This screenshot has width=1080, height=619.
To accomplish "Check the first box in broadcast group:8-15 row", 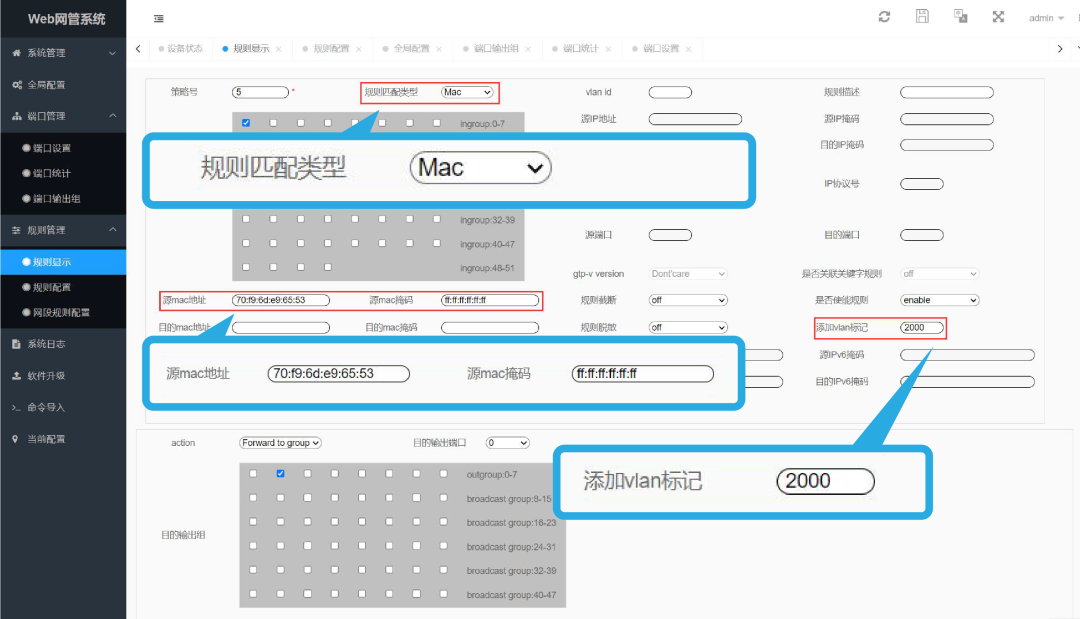I will tap(253, 498).
